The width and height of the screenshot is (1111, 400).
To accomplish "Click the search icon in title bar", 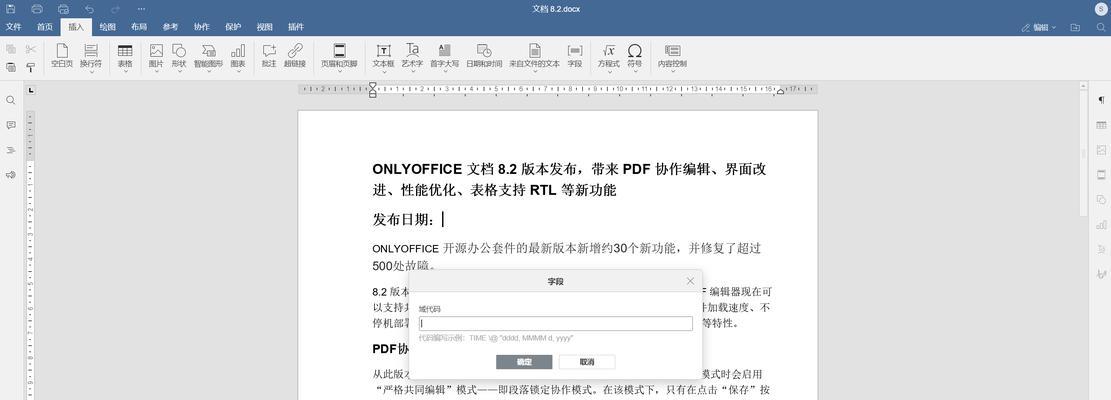I will coord(1100,27).
